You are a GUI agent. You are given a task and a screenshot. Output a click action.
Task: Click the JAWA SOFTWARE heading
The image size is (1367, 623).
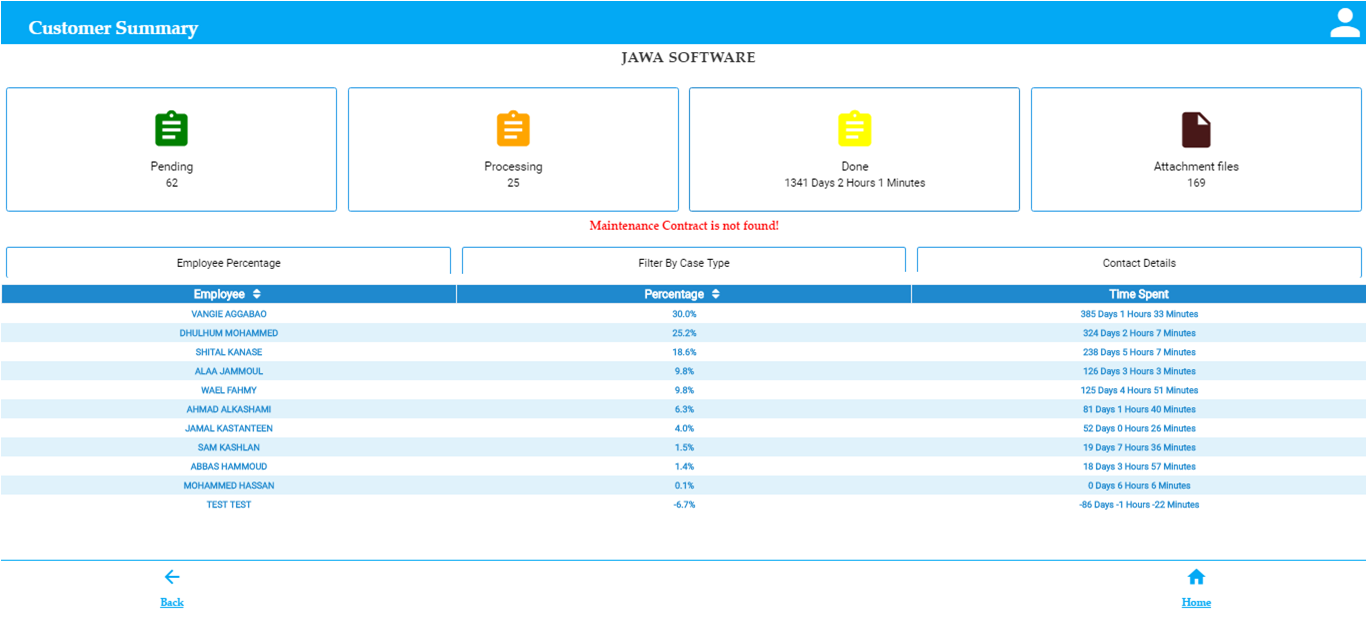(x=688, y=58)
